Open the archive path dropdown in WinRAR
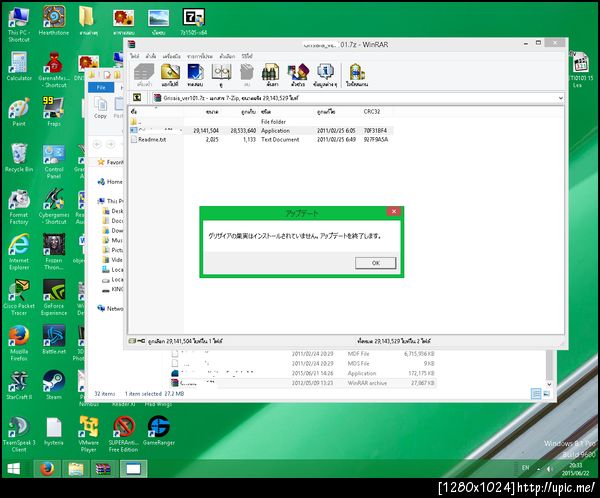Viewport: 600px width, 498px height. [560, 98]
